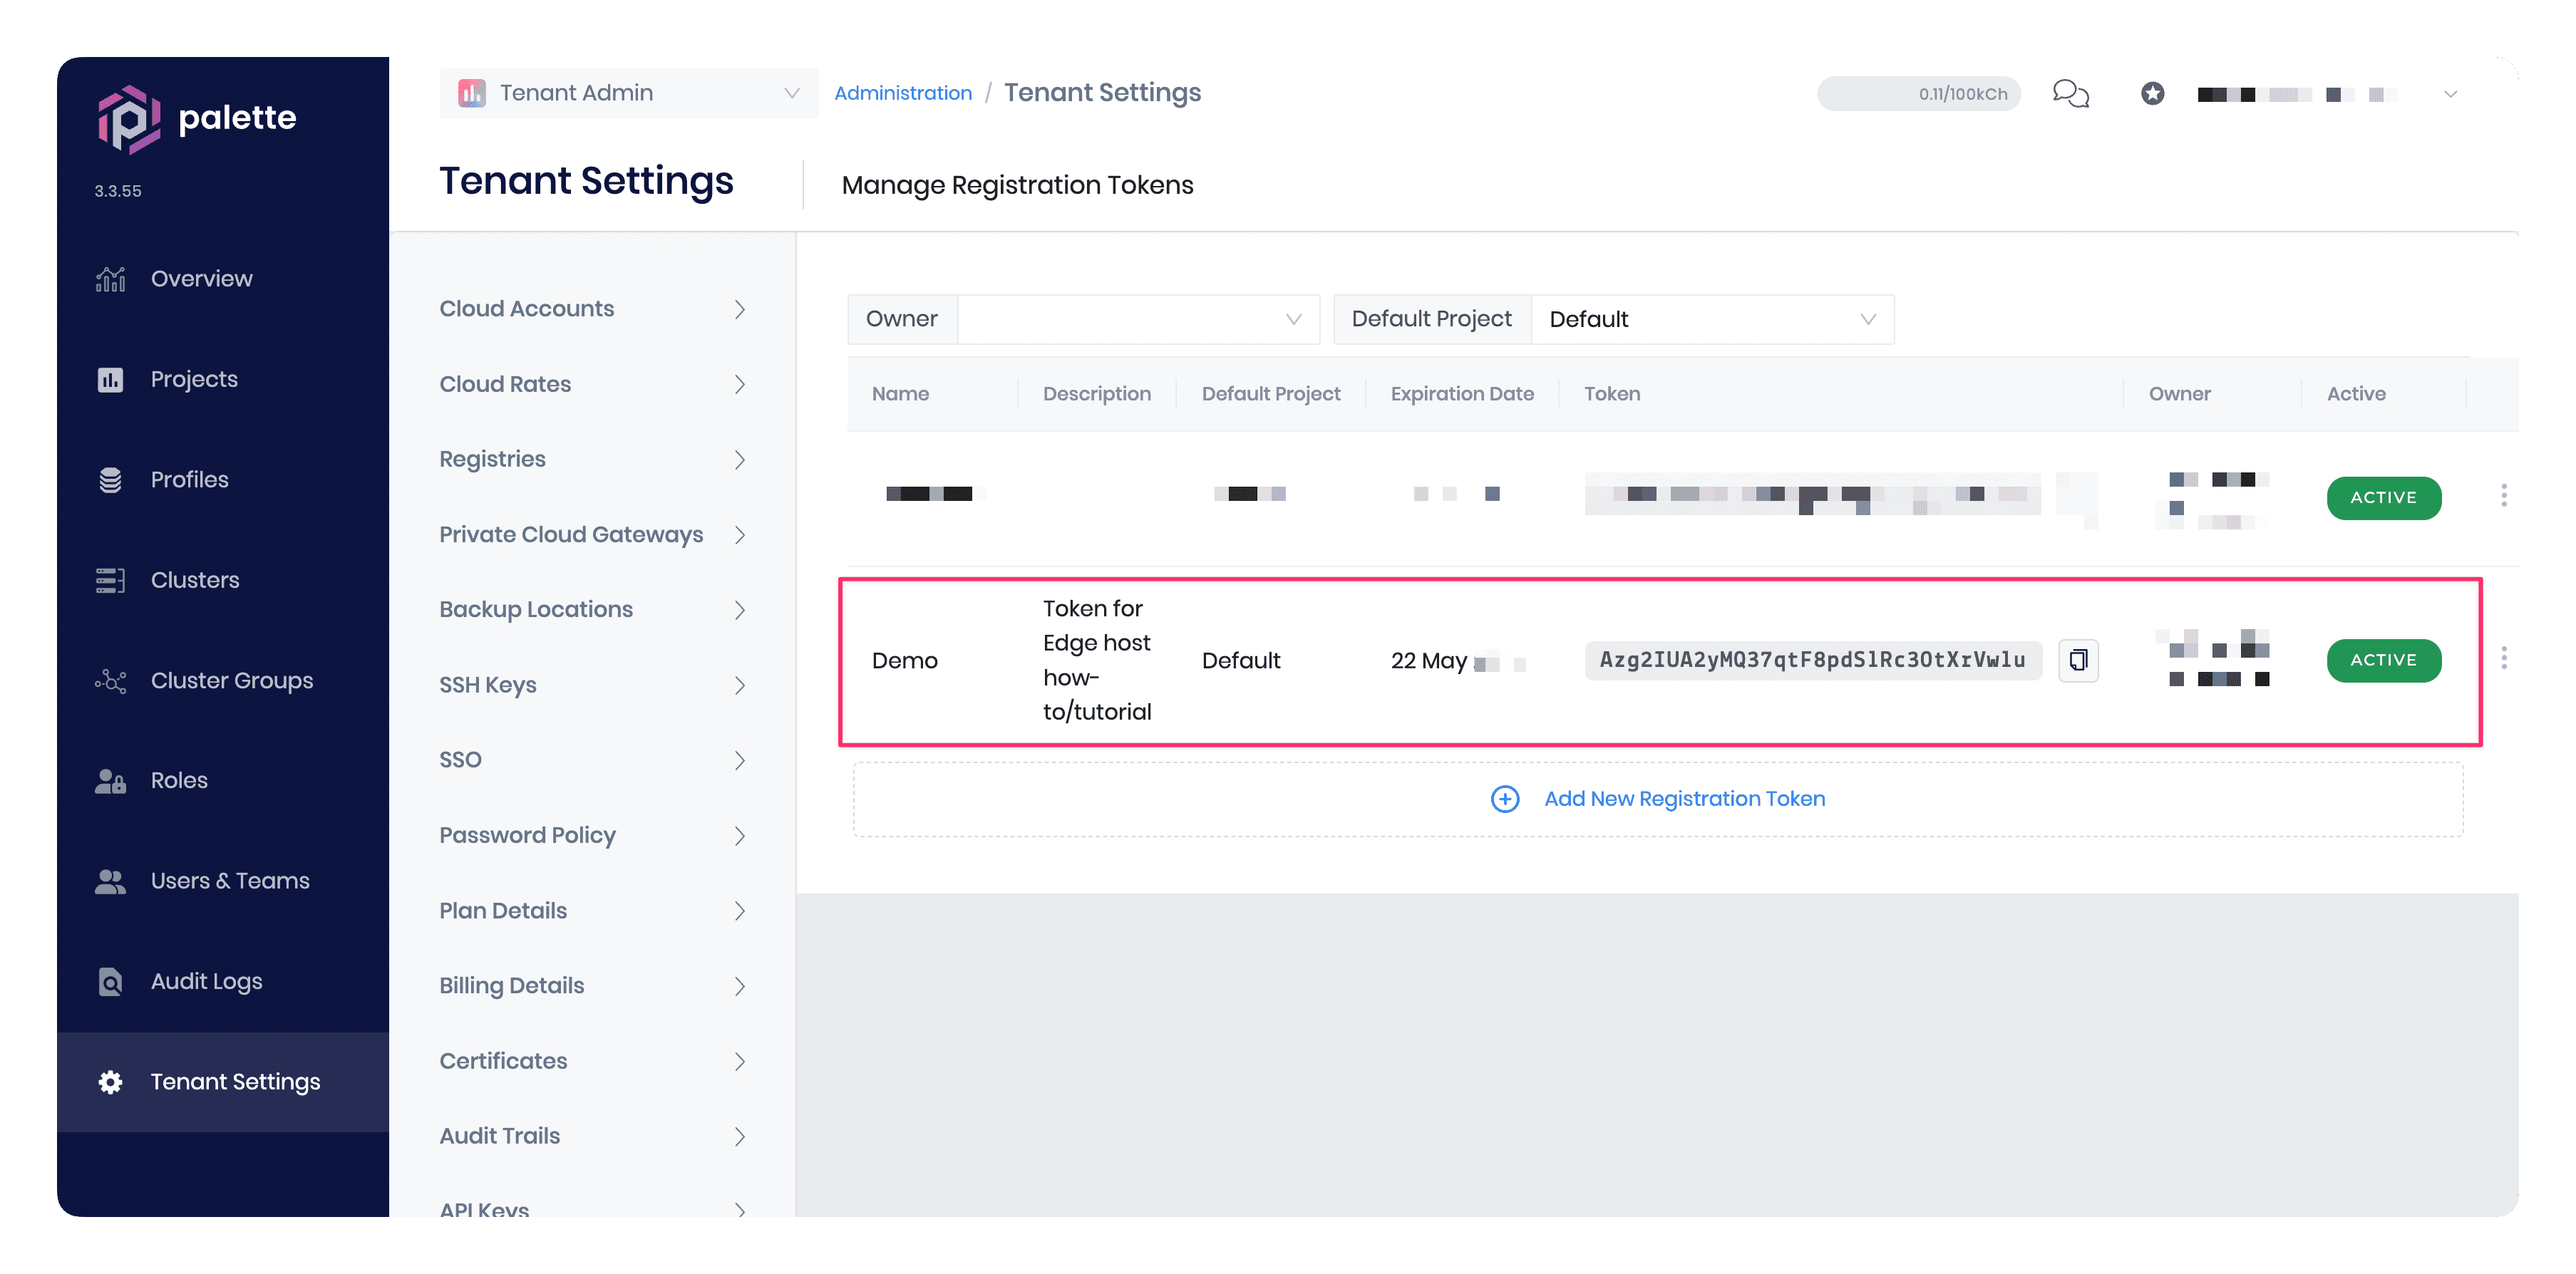2576x1274 pixels.
Task: Click the Cluster Groups nodes icon
Action: pyautogui.click(x=110, y=681)
